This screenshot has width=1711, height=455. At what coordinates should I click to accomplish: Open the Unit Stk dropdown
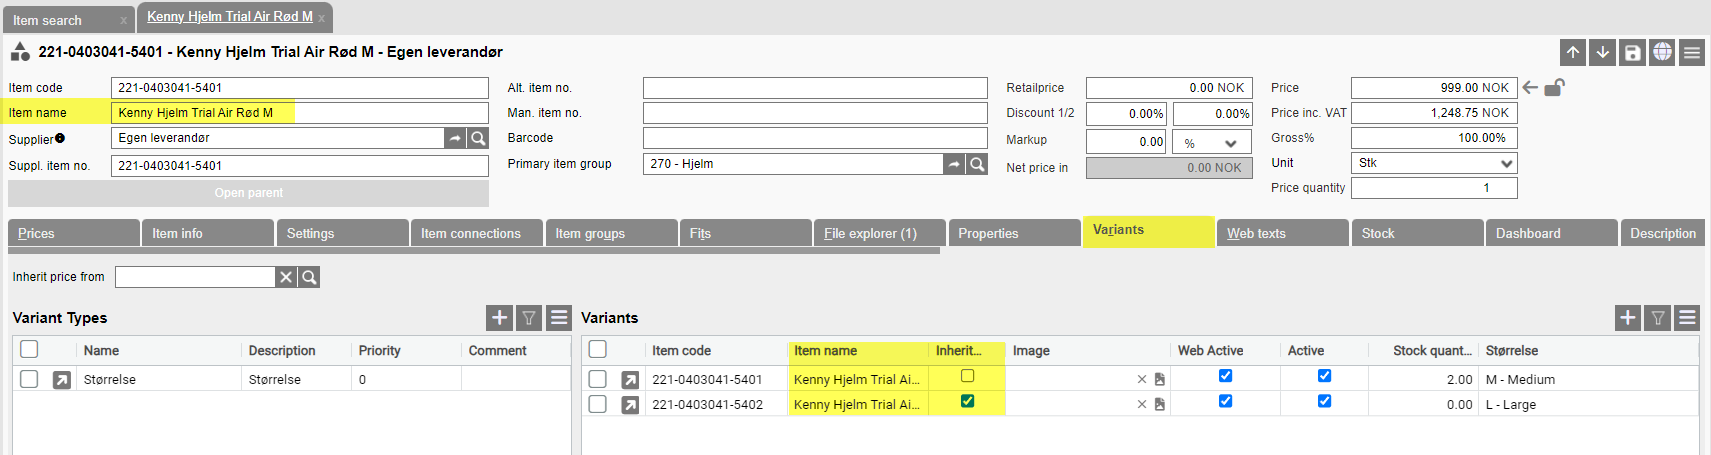click(x=1434, y=163)
